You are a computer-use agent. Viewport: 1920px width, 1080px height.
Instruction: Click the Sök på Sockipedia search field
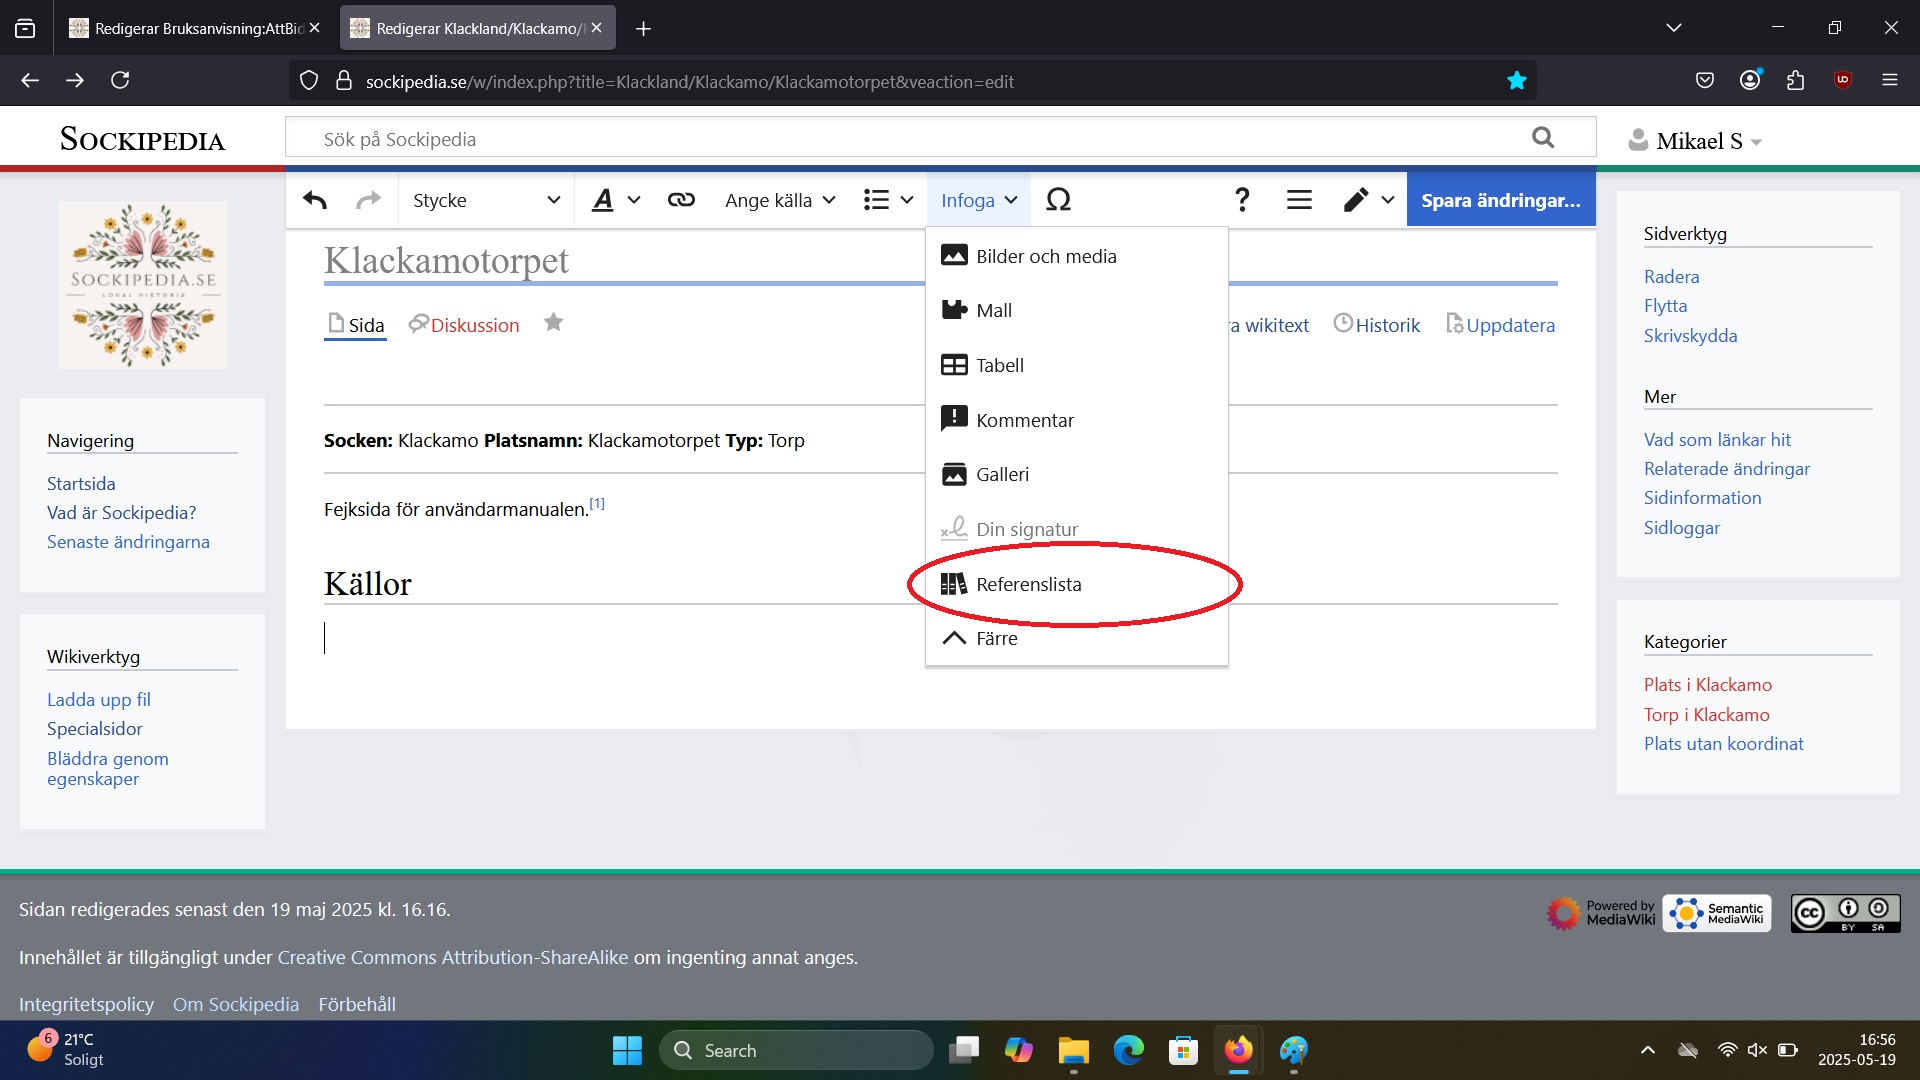point(900,139)
